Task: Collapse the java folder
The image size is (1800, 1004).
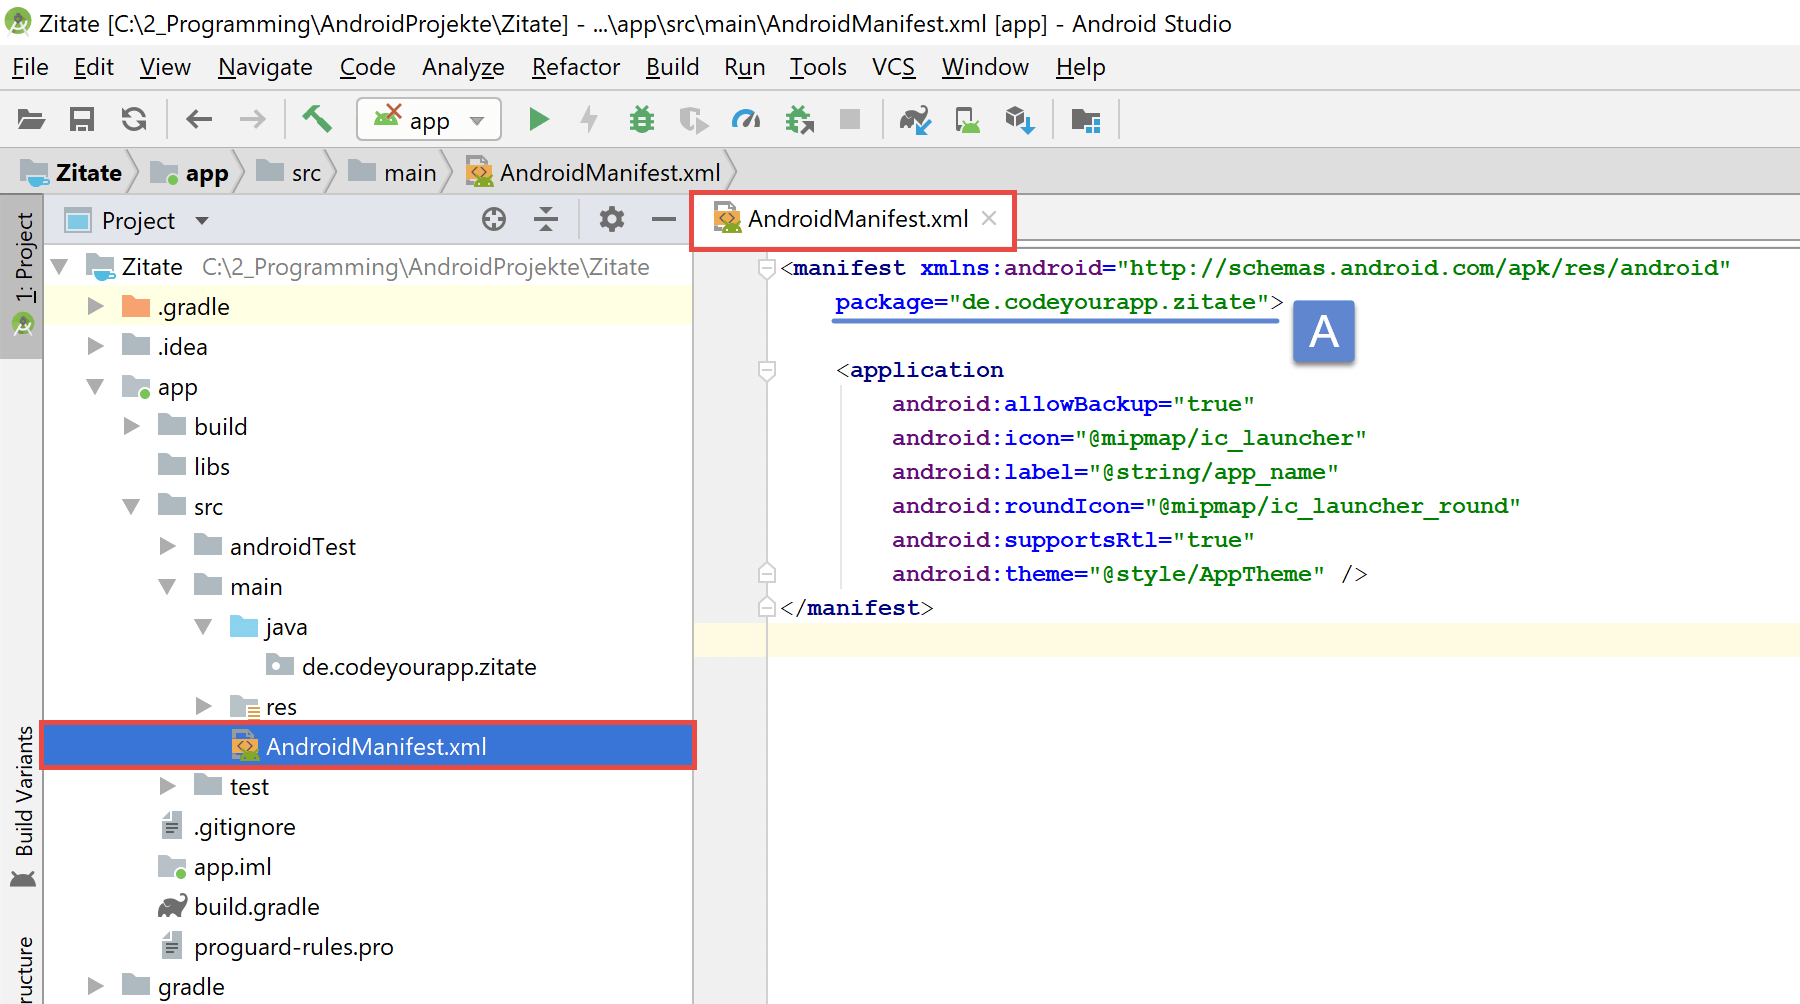Action: click(204, 627)
